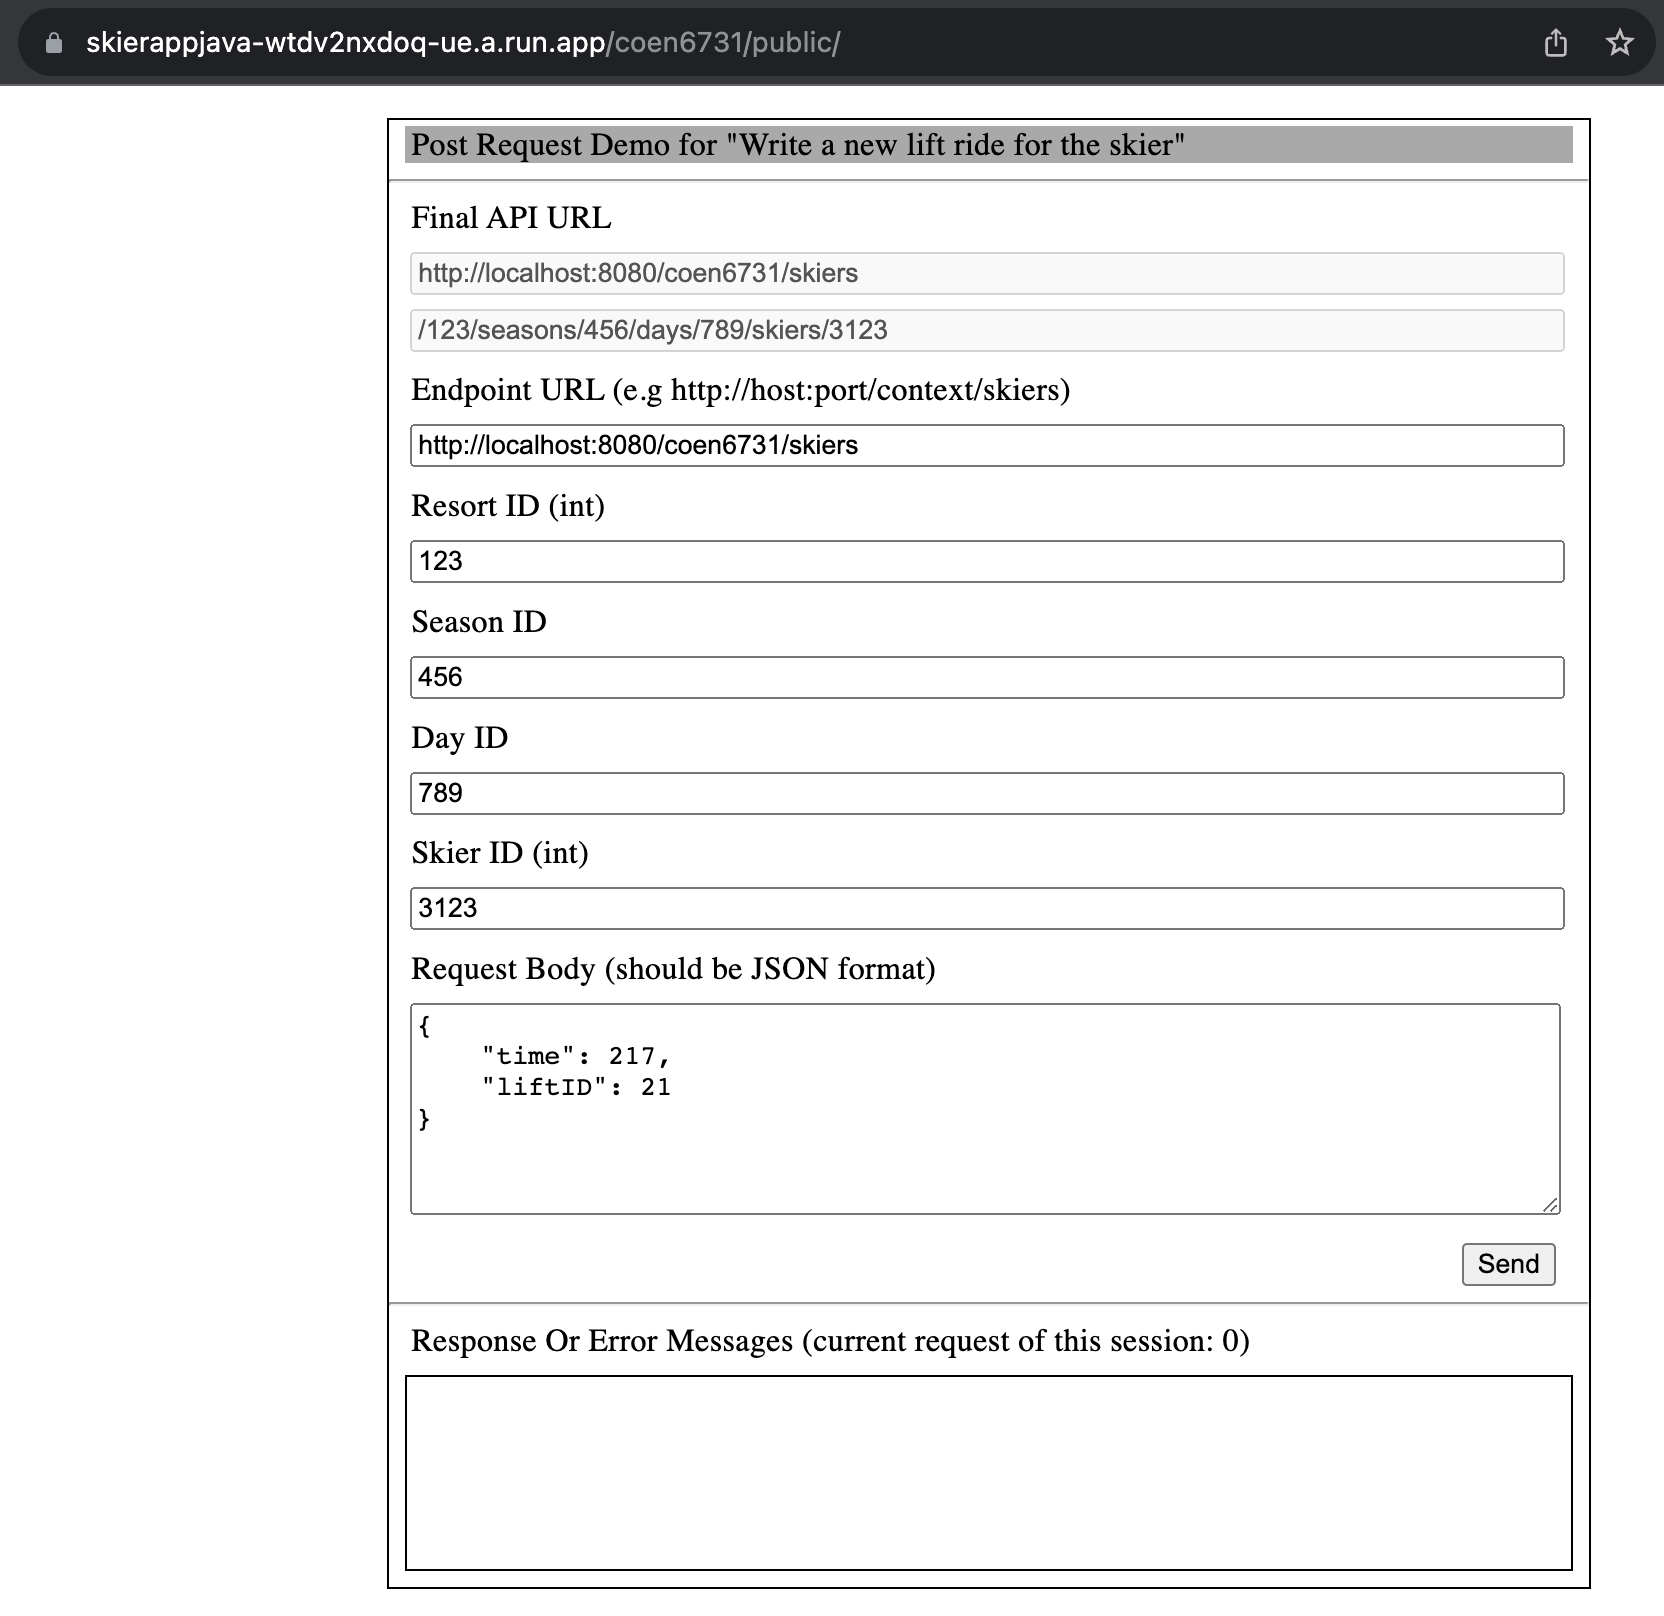Click the 'Season ID' label
Screen dimensions: 1664x1616
[479, 622]
